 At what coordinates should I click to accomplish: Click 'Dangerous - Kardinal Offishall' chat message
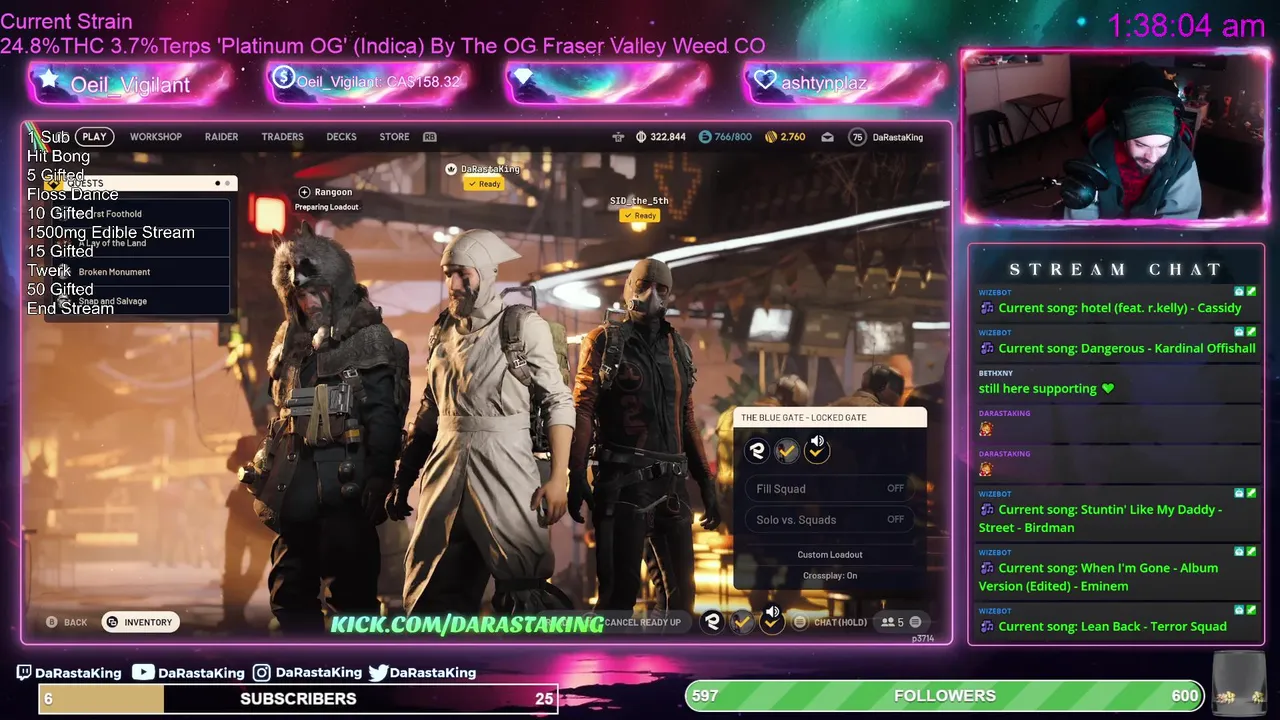point(1126,348)
